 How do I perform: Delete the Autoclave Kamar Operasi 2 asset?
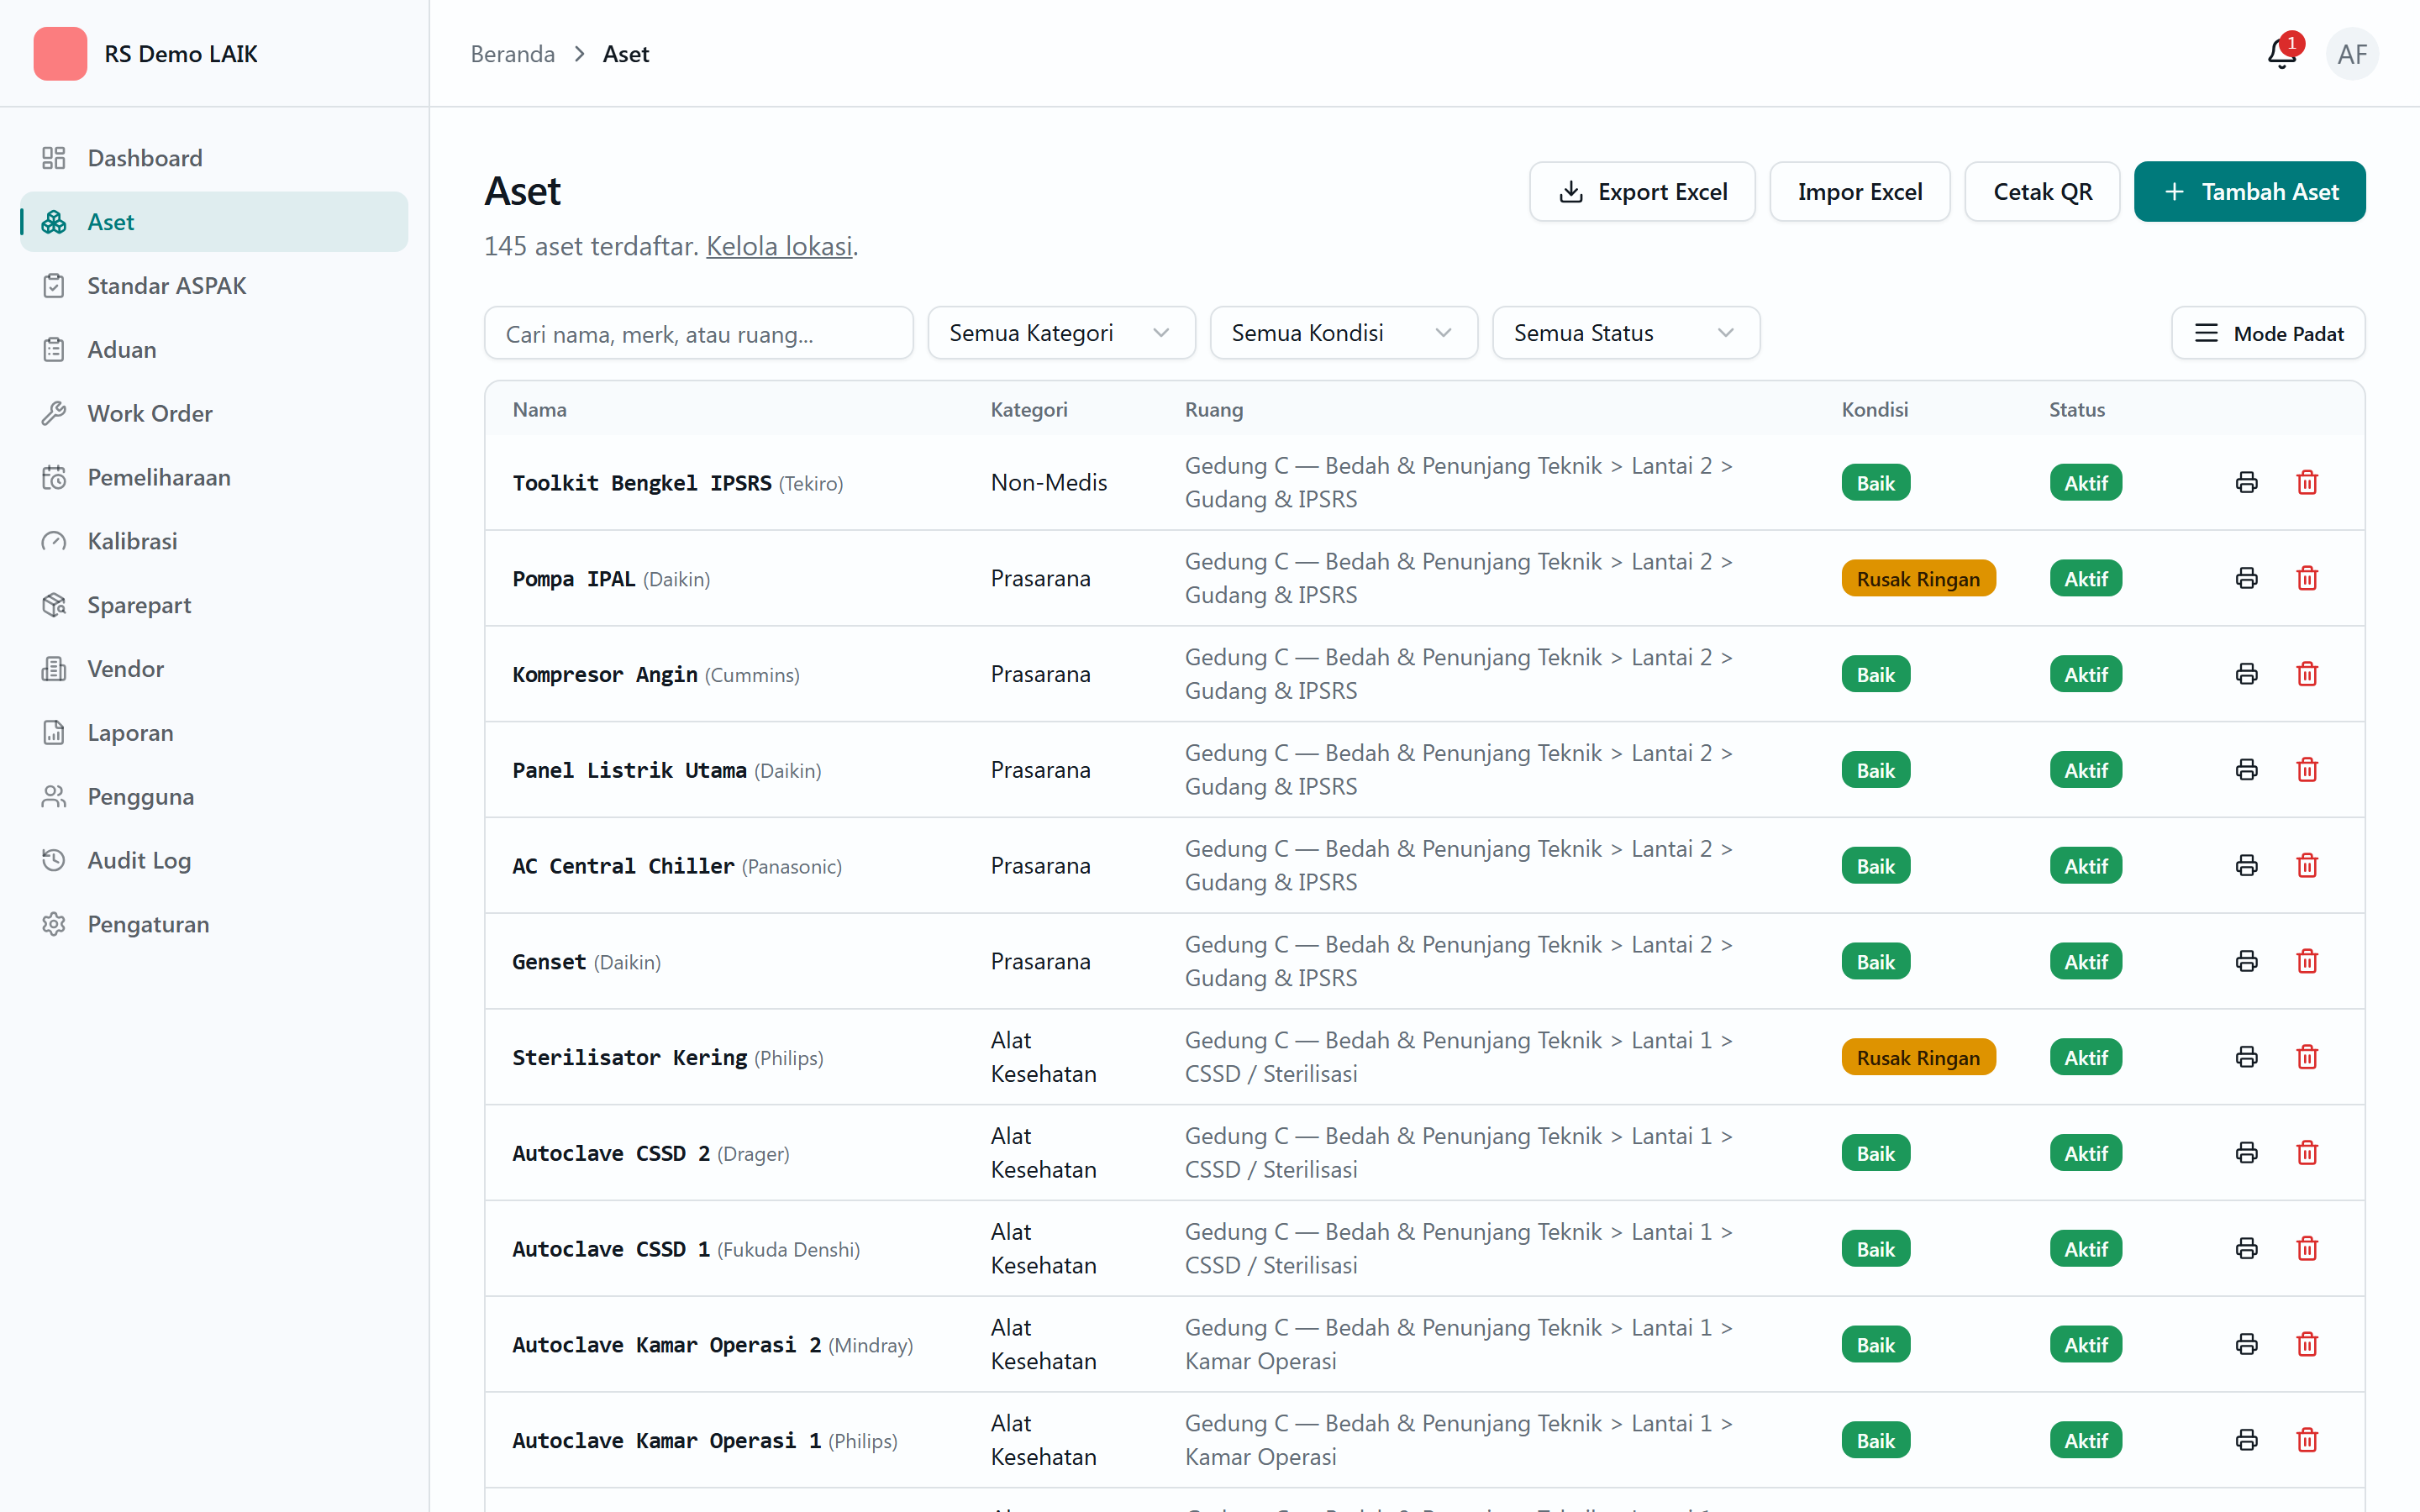pos(2307,1344)
